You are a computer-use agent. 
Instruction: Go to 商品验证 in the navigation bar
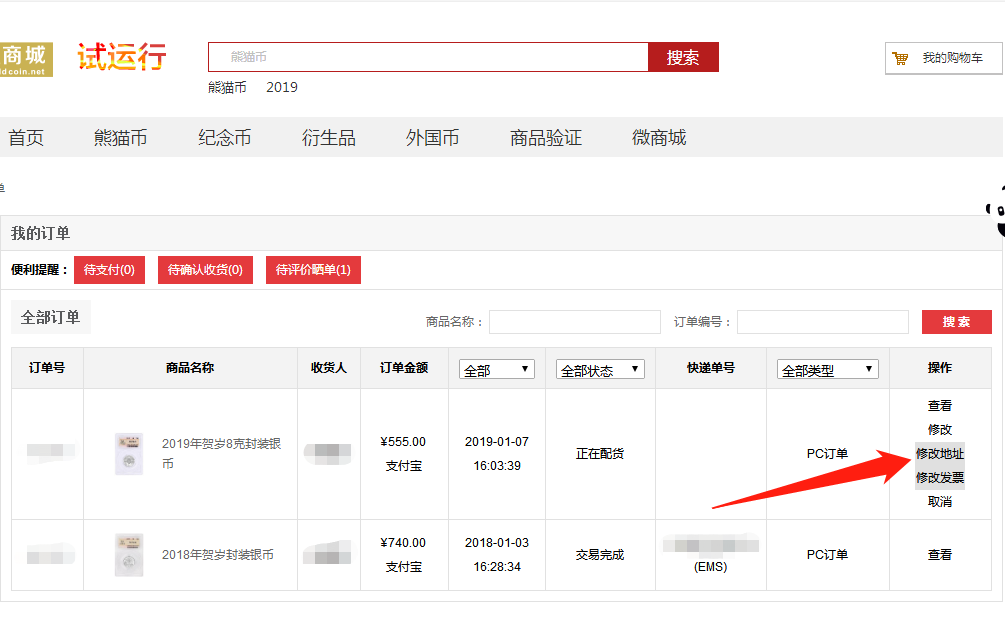pyautogui.click(x=545, y=138)
